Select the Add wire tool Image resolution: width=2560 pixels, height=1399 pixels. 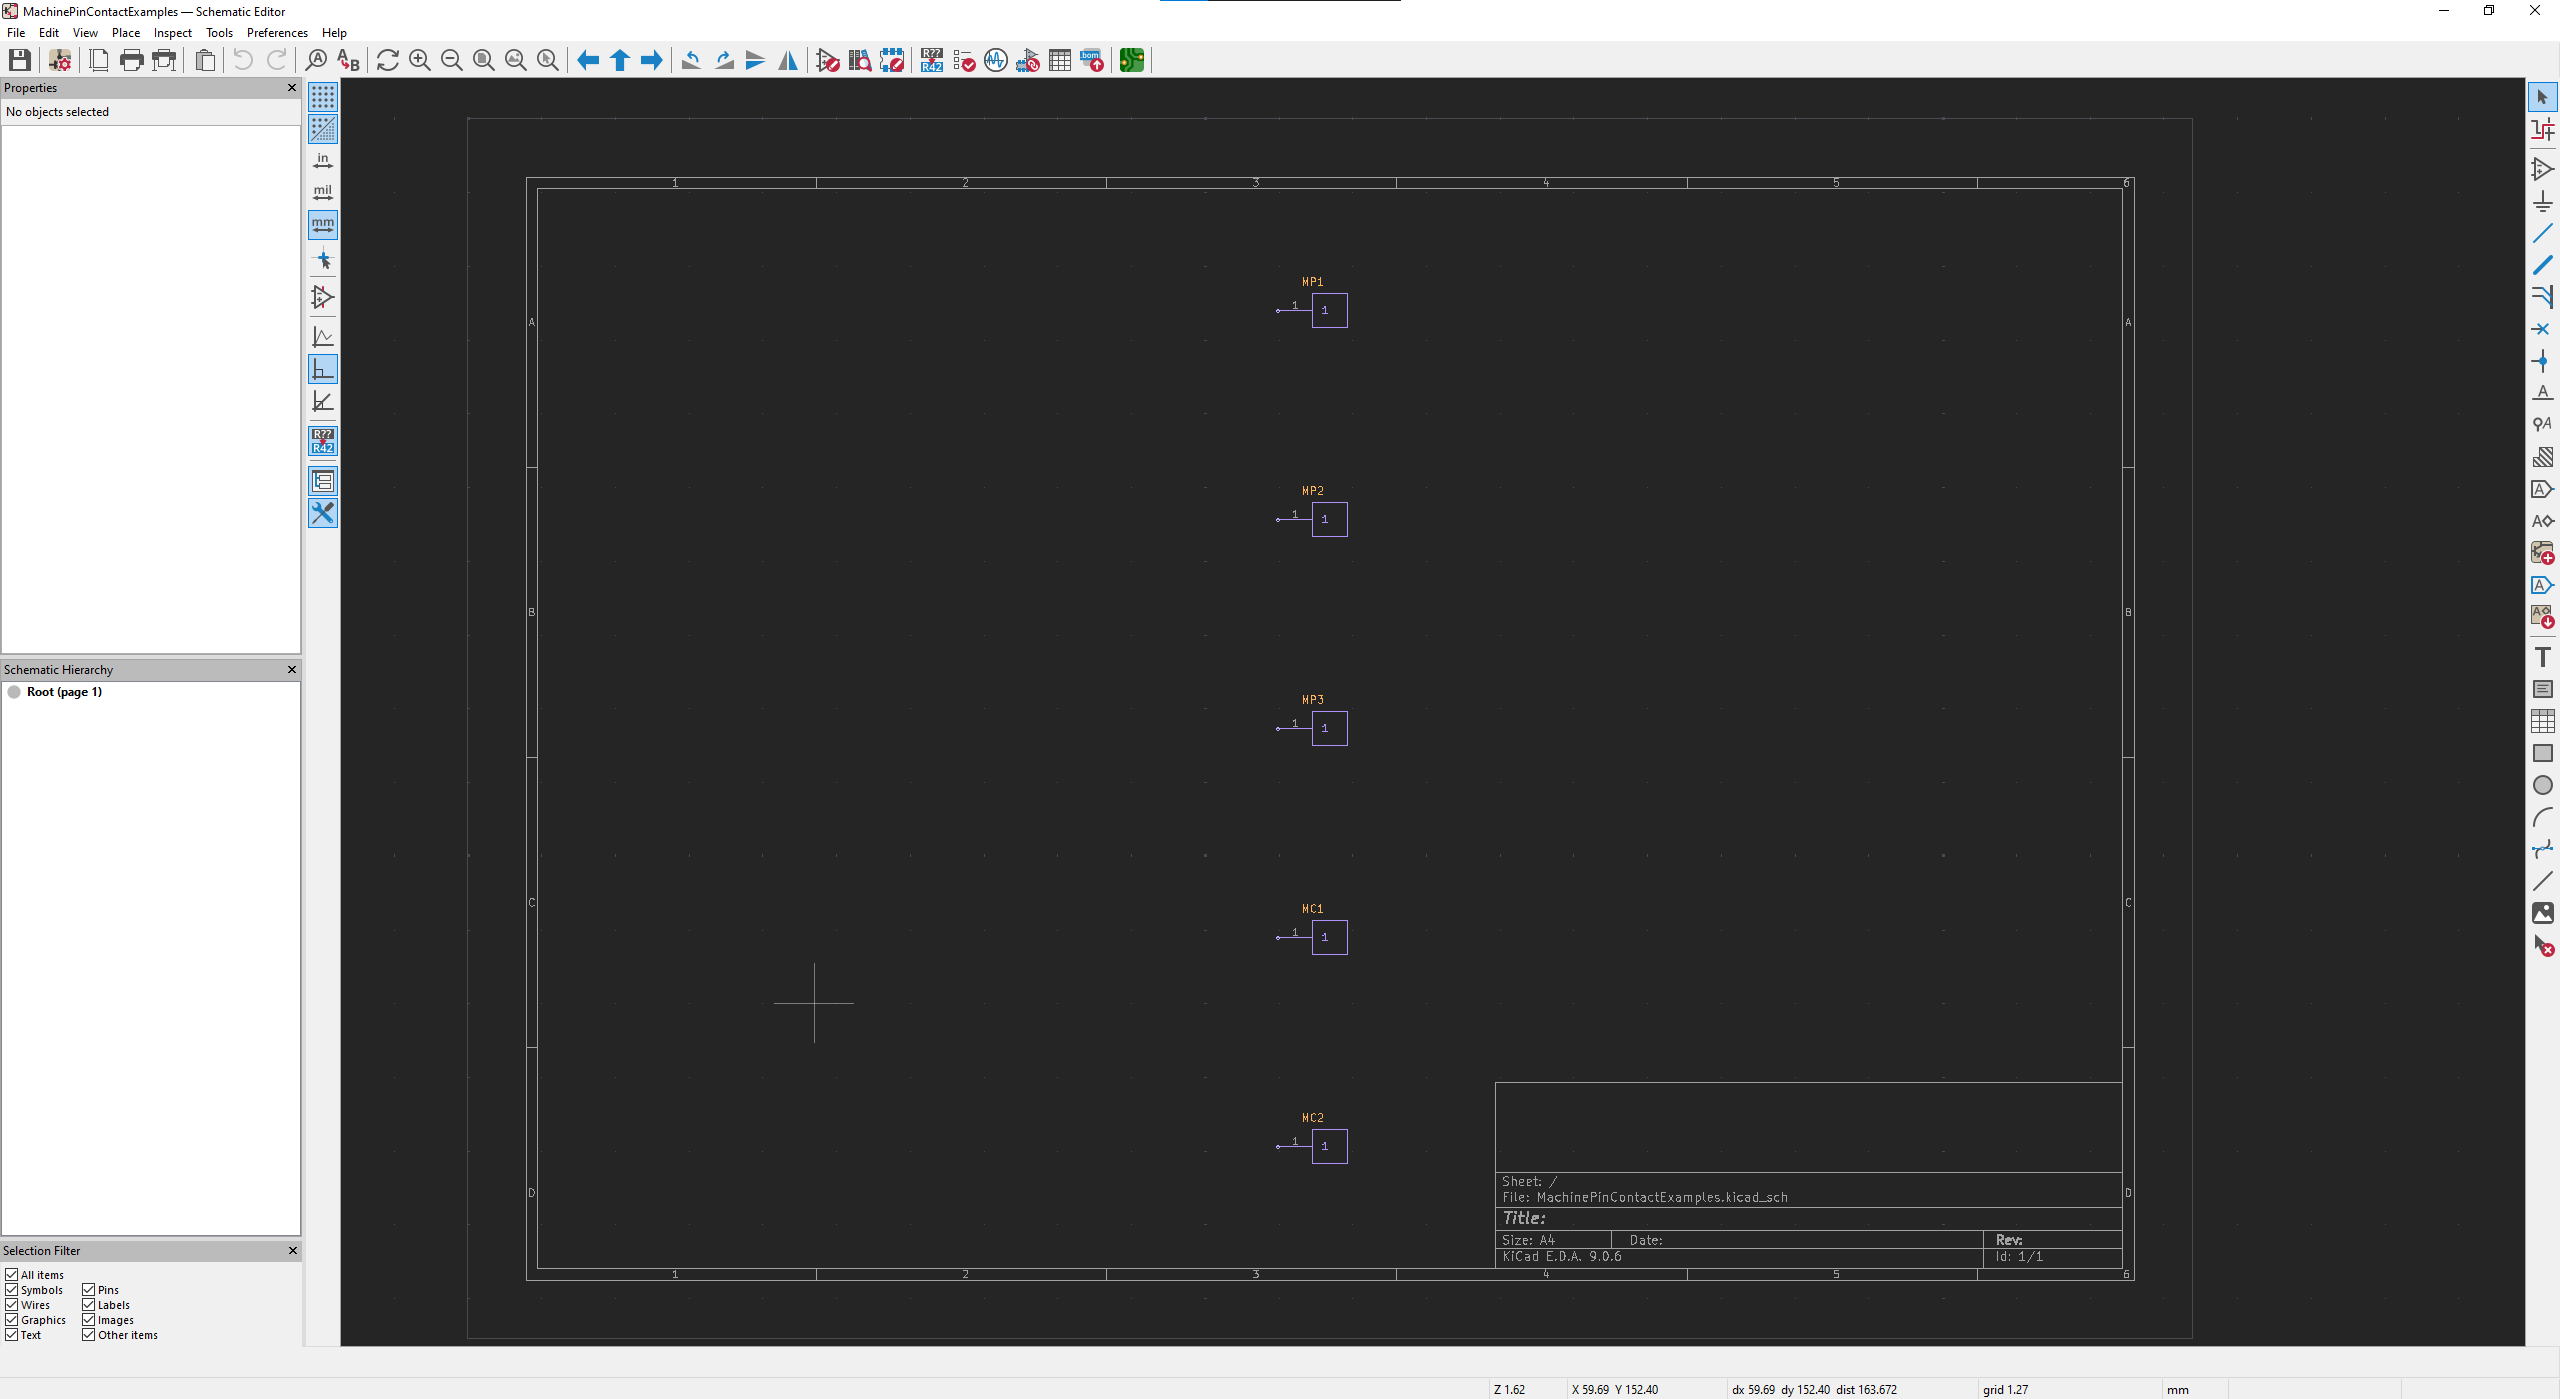(x=2542, y=233)
